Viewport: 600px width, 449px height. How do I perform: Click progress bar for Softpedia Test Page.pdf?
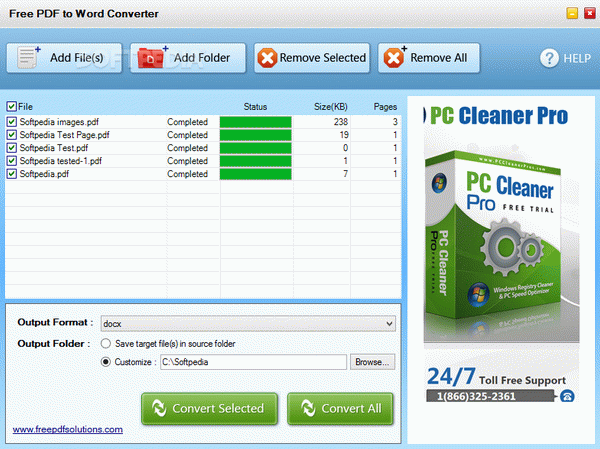coord(256,135)
